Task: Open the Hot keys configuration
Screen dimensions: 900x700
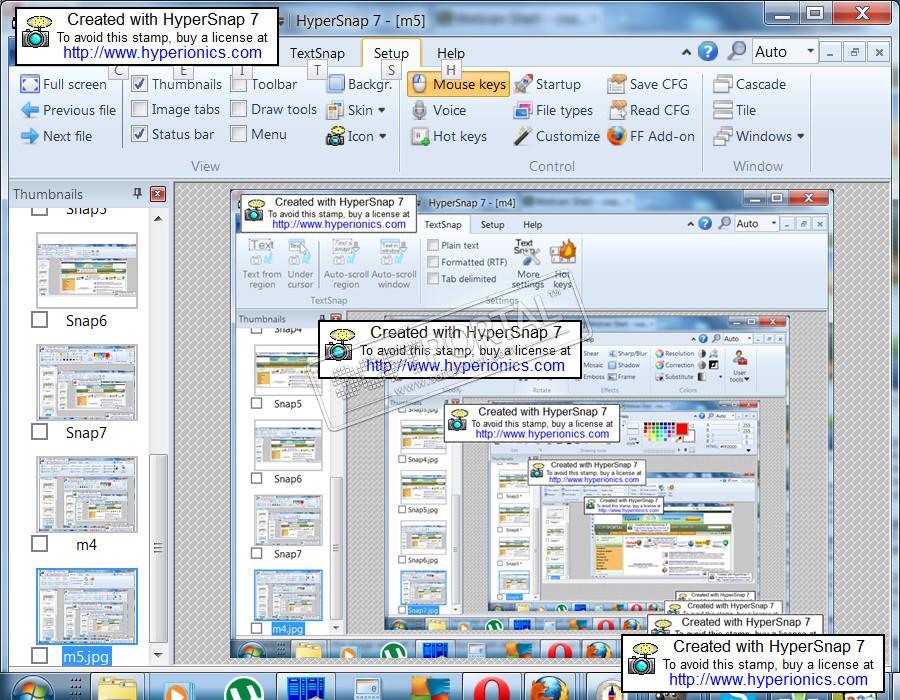Action: click(x=449, y=137)
